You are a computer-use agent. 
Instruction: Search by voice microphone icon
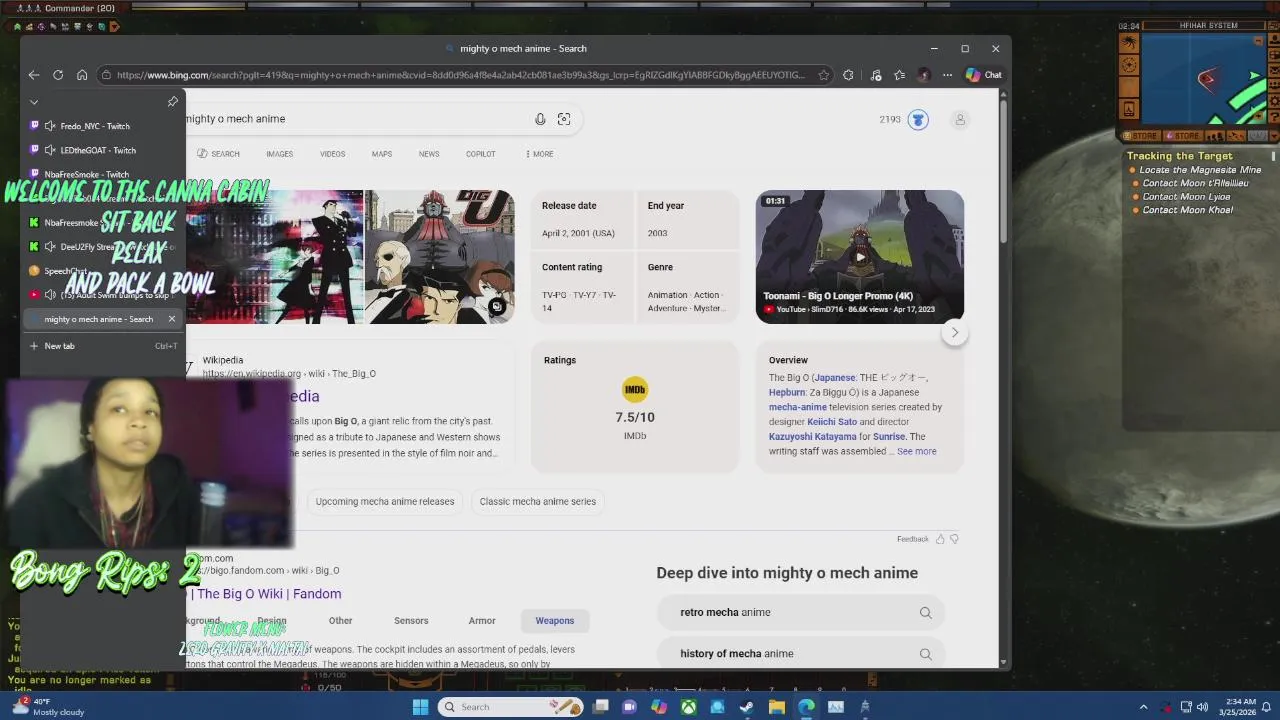[540, 119]
